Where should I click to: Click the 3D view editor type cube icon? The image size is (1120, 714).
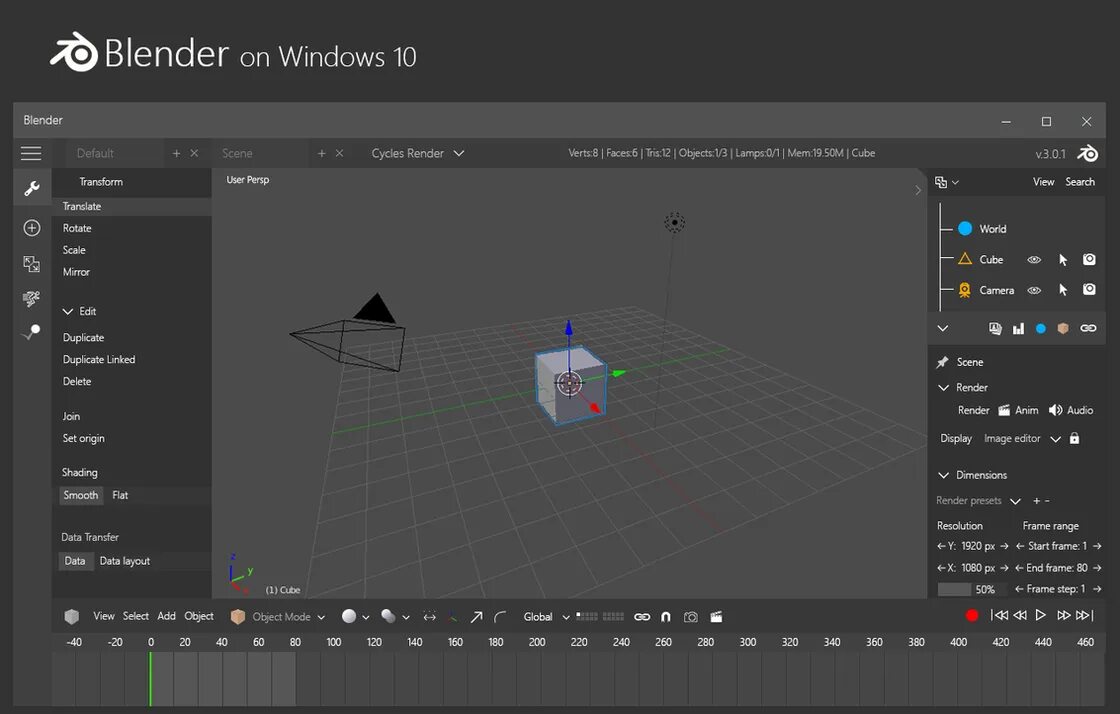[71, 616]
